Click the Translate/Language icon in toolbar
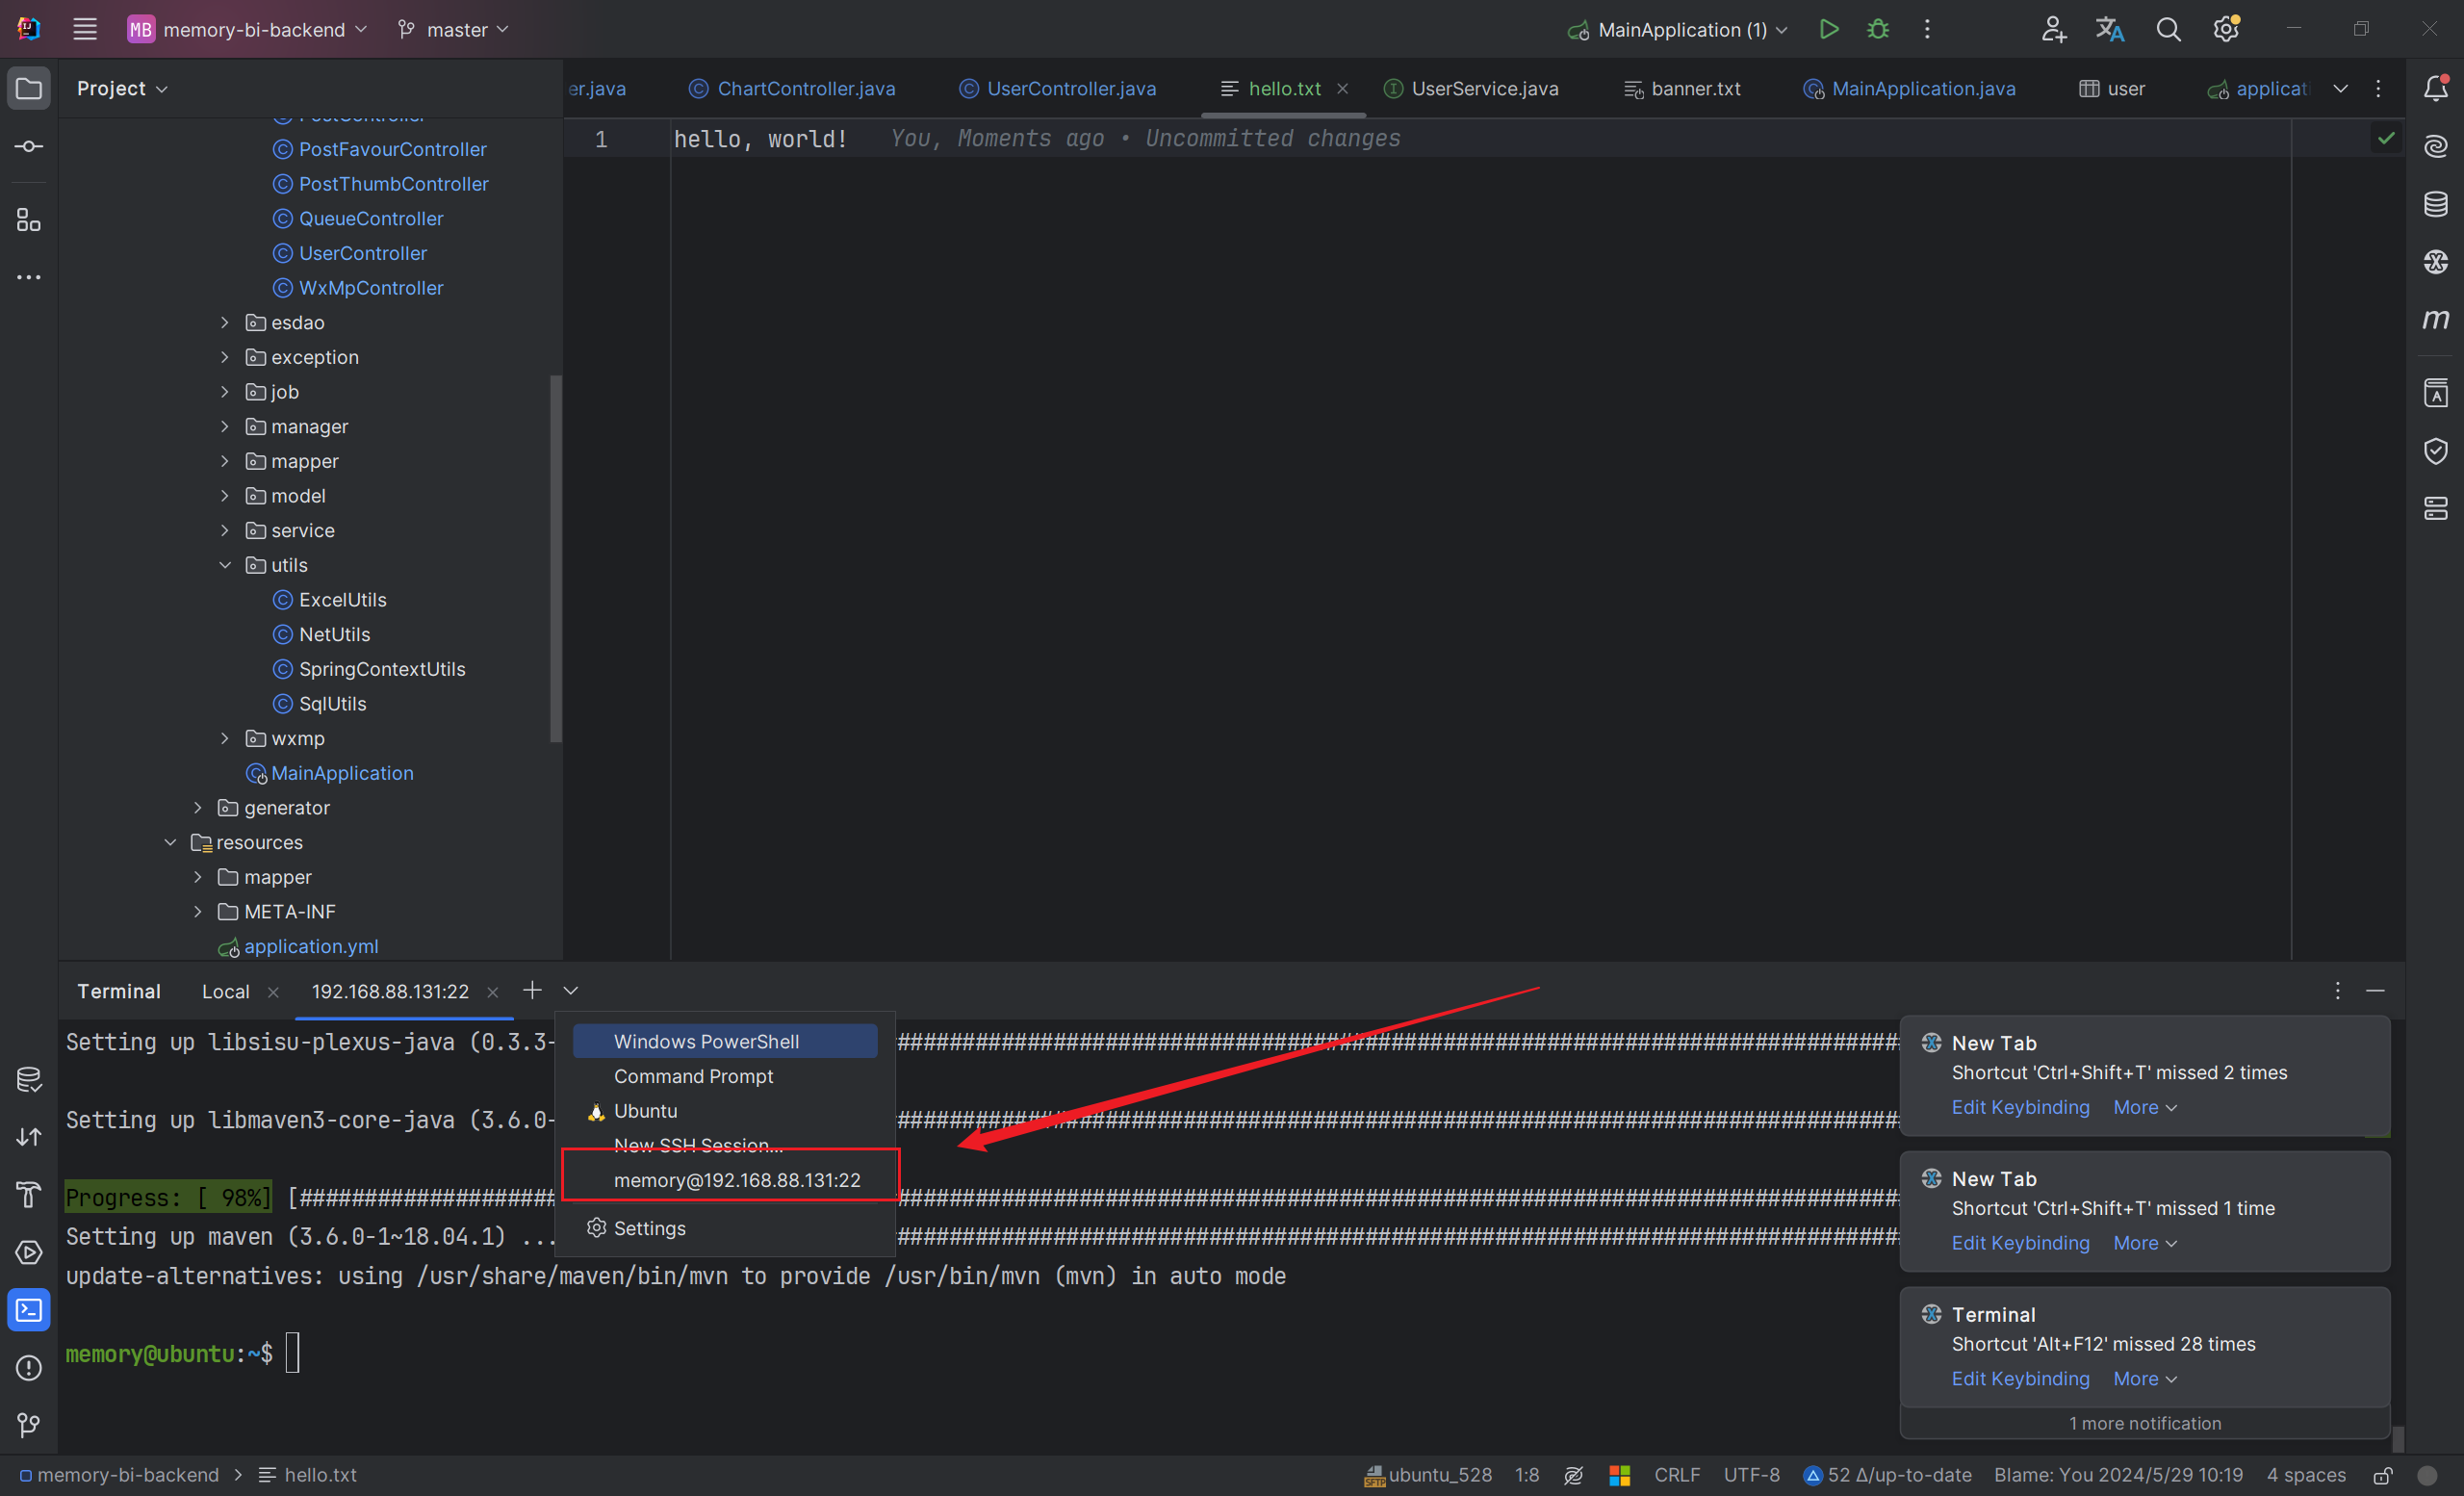This screenshot has height=1496, width=2464. pyautogui.click(x=2110, y=30)
